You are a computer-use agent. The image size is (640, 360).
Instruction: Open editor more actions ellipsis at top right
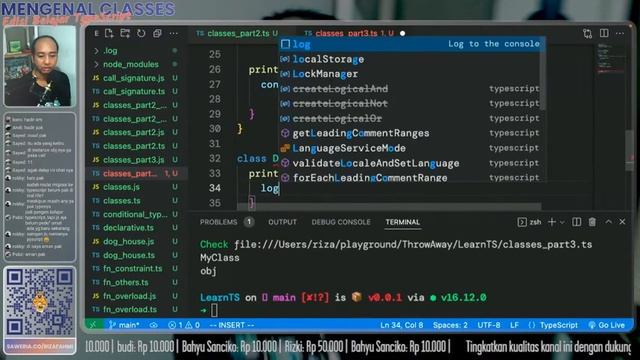pyautogui.click(x=620, y=33)
